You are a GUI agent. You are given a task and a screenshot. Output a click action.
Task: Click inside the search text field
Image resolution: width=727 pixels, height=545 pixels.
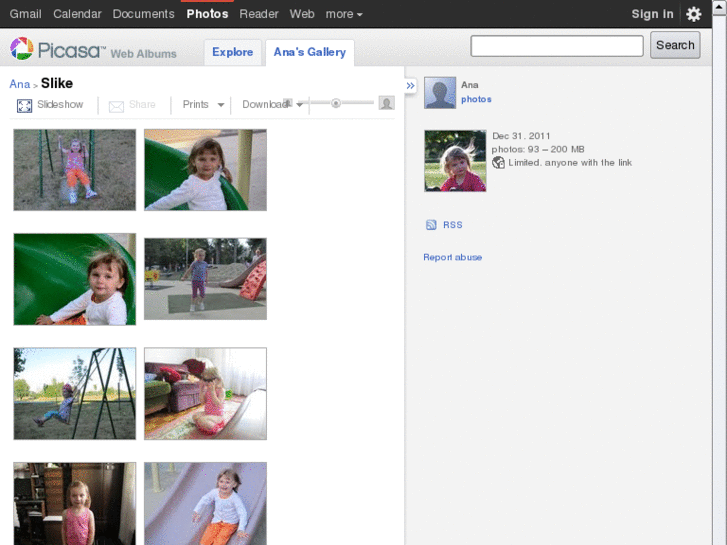557,46
